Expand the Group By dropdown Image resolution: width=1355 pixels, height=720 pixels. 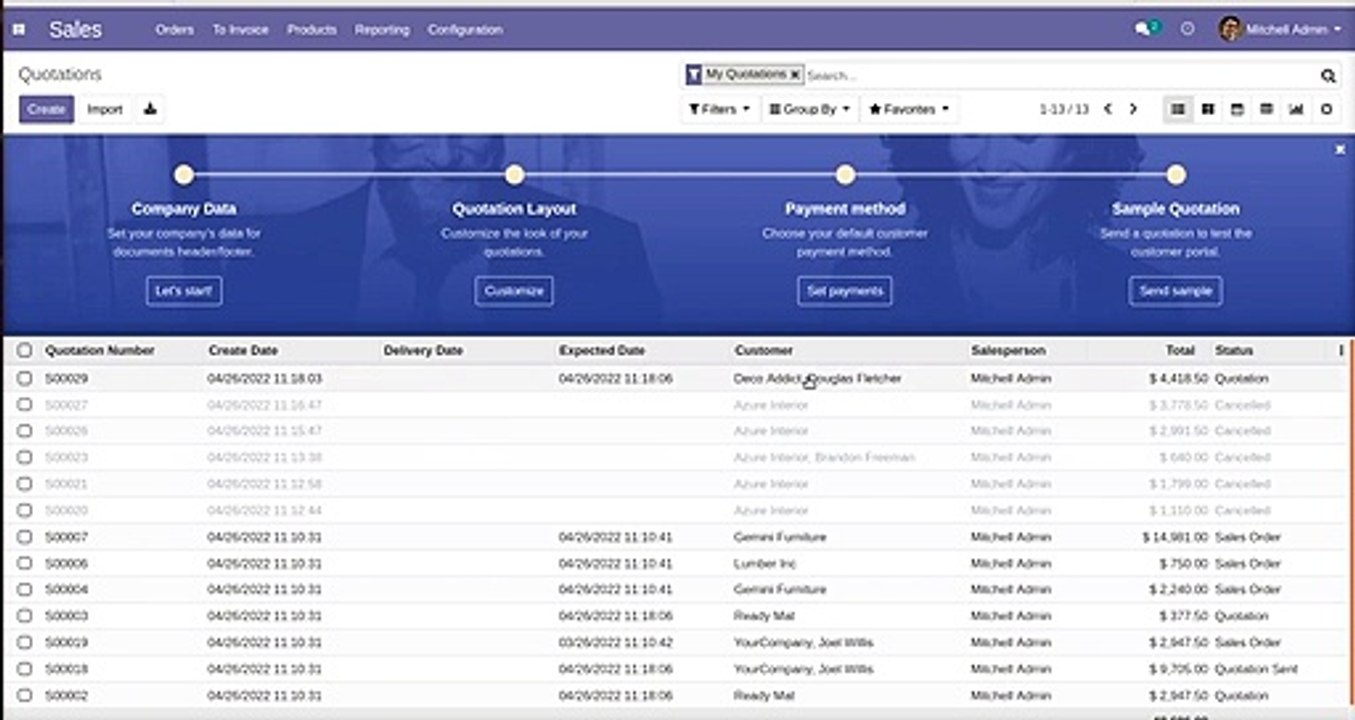(809, 109)
